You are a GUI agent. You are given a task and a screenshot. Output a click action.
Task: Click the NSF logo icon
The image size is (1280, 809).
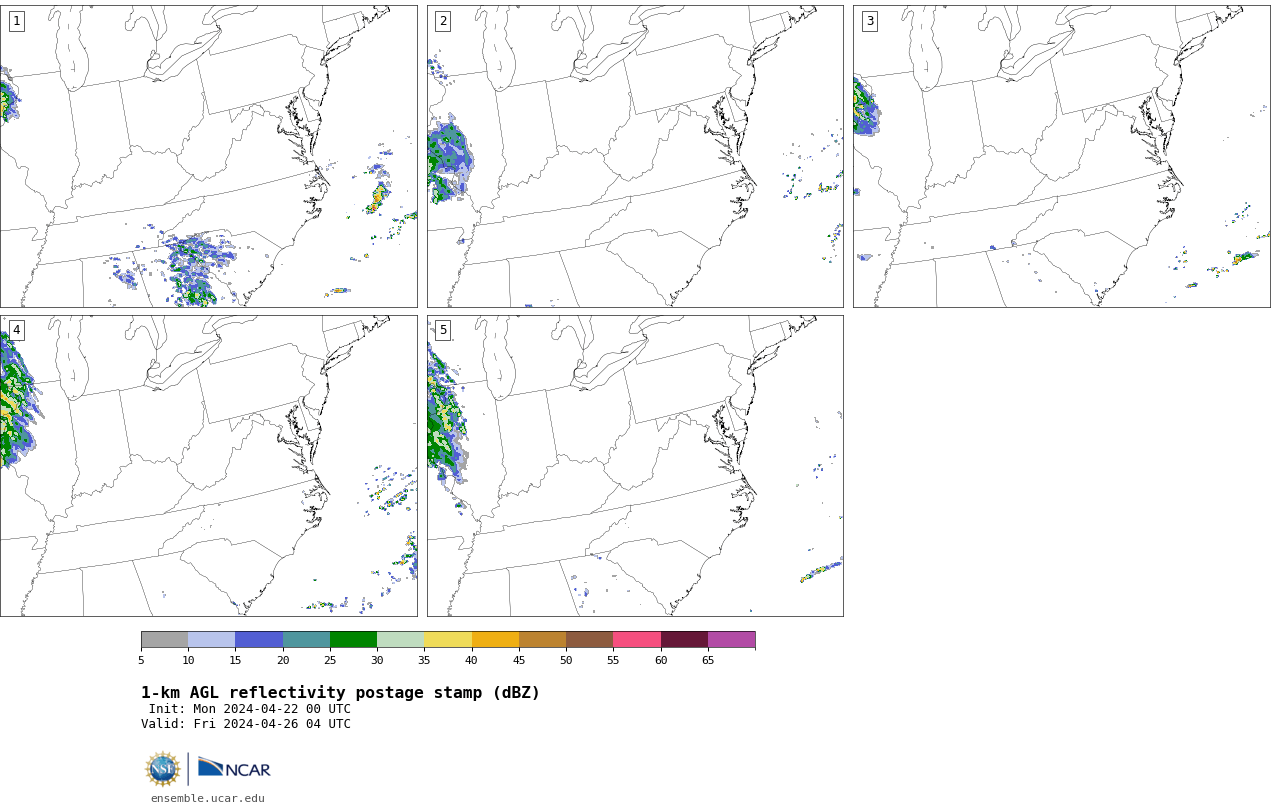coord(163,769)
